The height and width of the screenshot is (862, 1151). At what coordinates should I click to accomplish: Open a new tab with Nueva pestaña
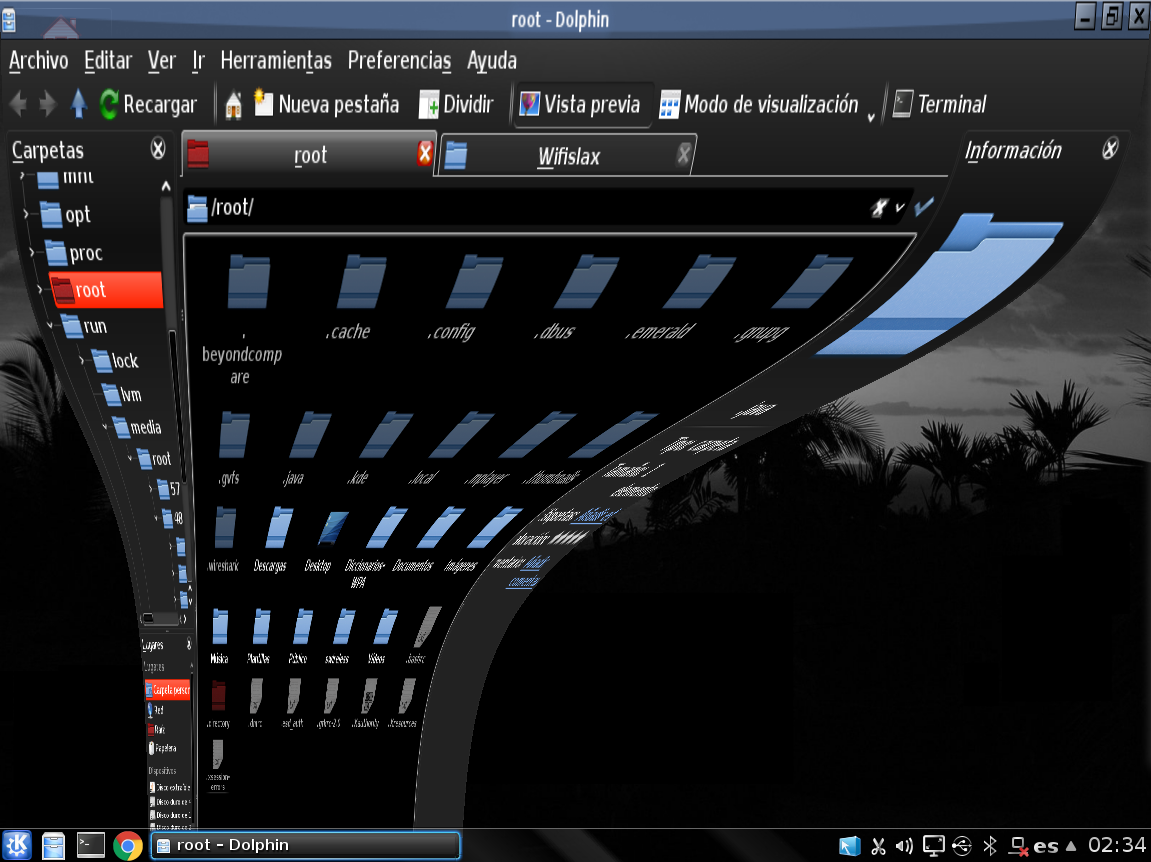click(326, 104)
